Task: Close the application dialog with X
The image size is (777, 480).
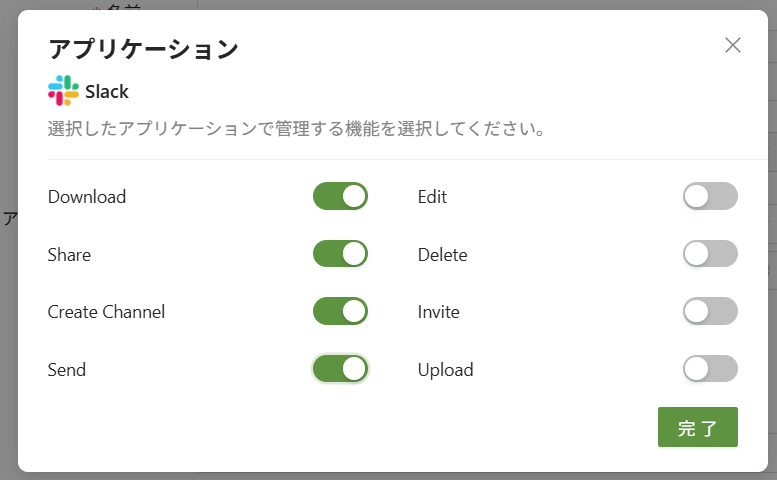Action: (733, 45)
